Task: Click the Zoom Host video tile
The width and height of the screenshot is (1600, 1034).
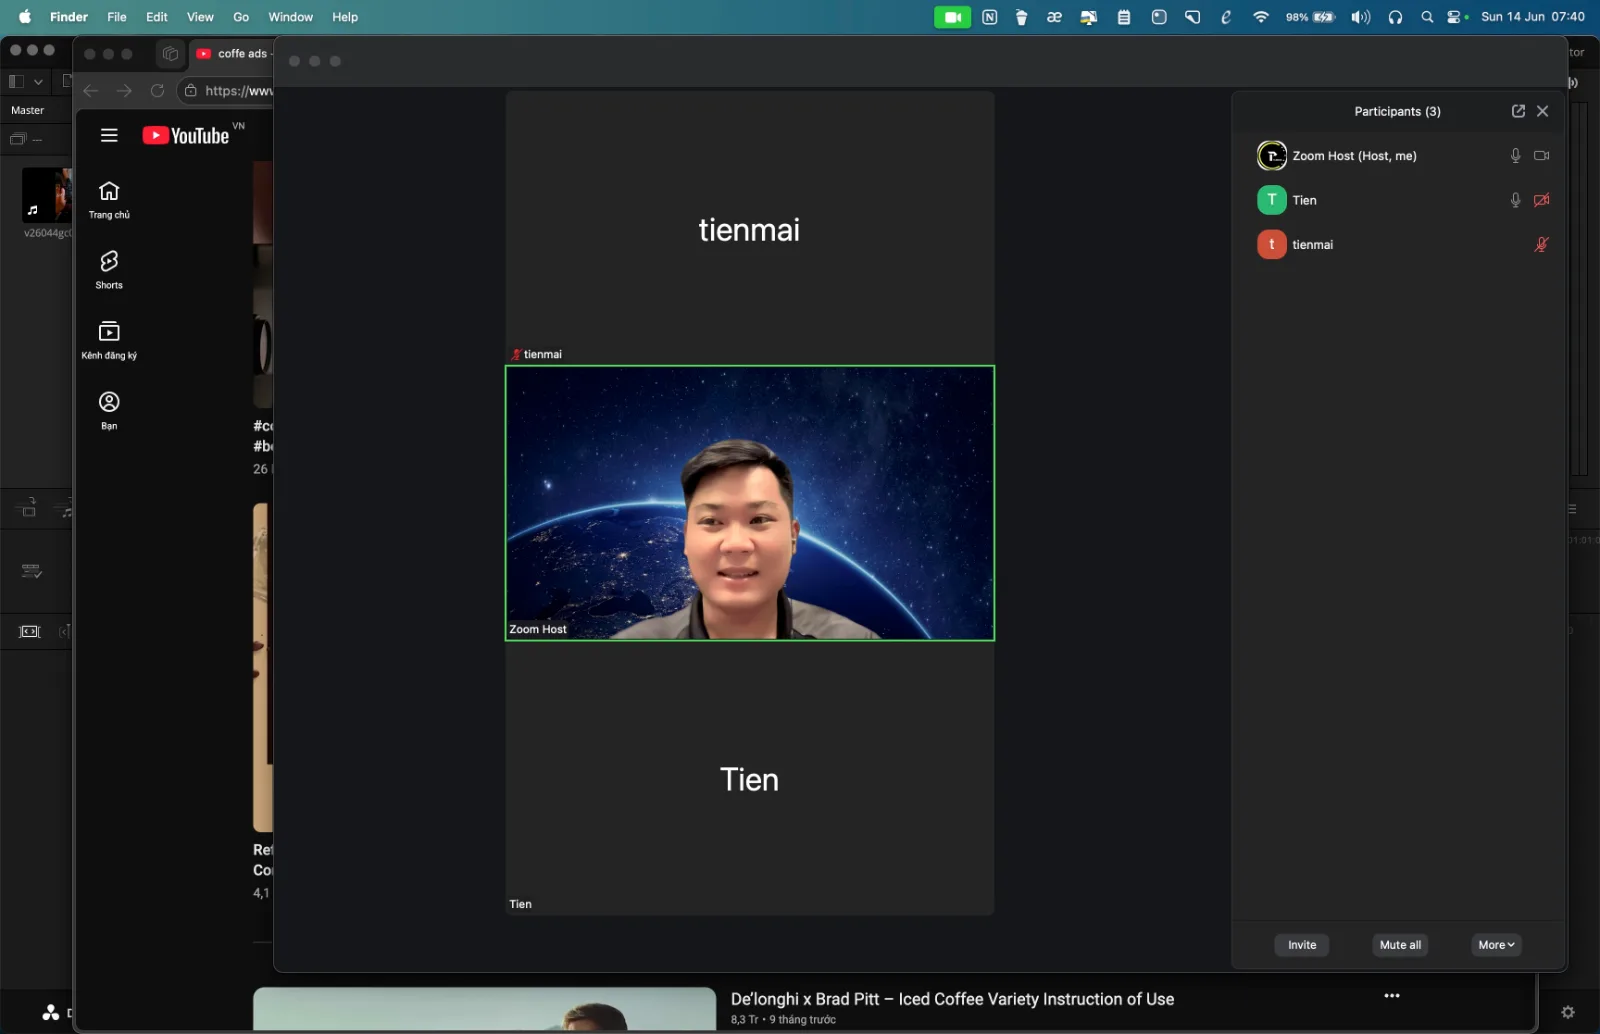Action: (750, 503)
